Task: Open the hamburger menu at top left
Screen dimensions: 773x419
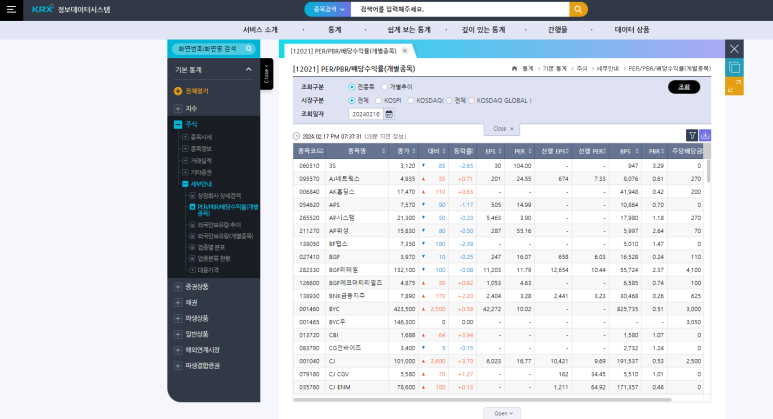Action: click(11, 9)
